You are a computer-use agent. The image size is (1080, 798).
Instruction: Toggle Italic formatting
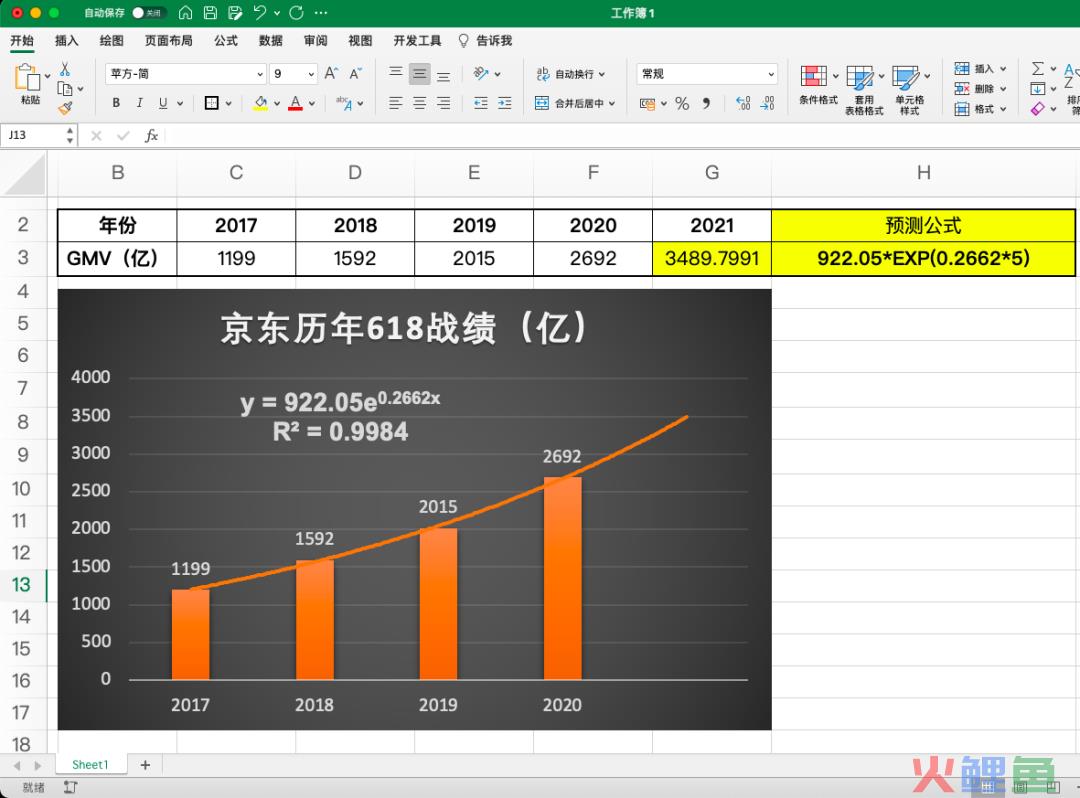pos(139,103)
